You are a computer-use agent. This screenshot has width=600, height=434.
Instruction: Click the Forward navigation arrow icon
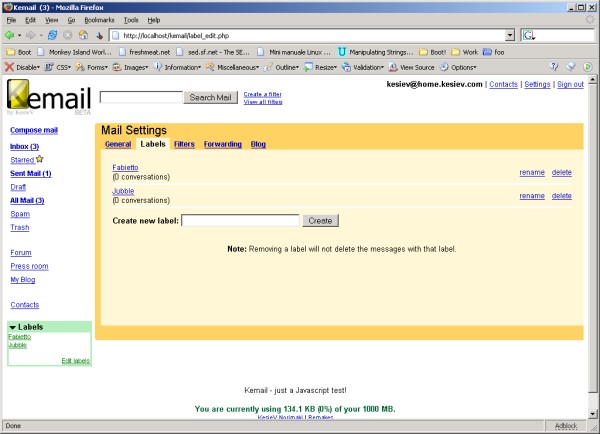click(30, 36)
